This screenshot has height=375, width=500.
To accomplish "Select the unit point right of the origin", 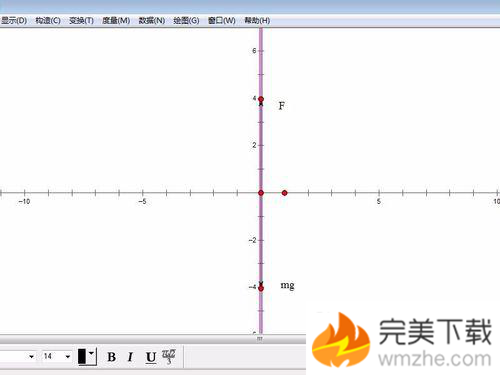I will click(284, 193).
